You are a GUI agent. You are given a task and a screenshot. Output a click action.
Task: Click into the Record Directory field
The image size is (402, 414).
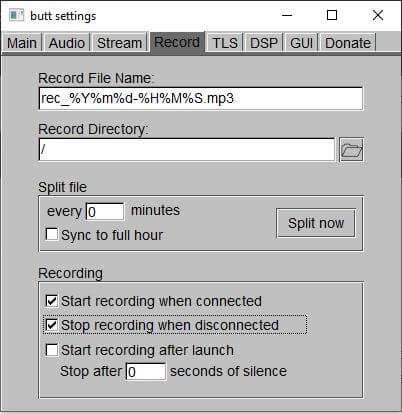pyautogui.click(x=187, y=149)
